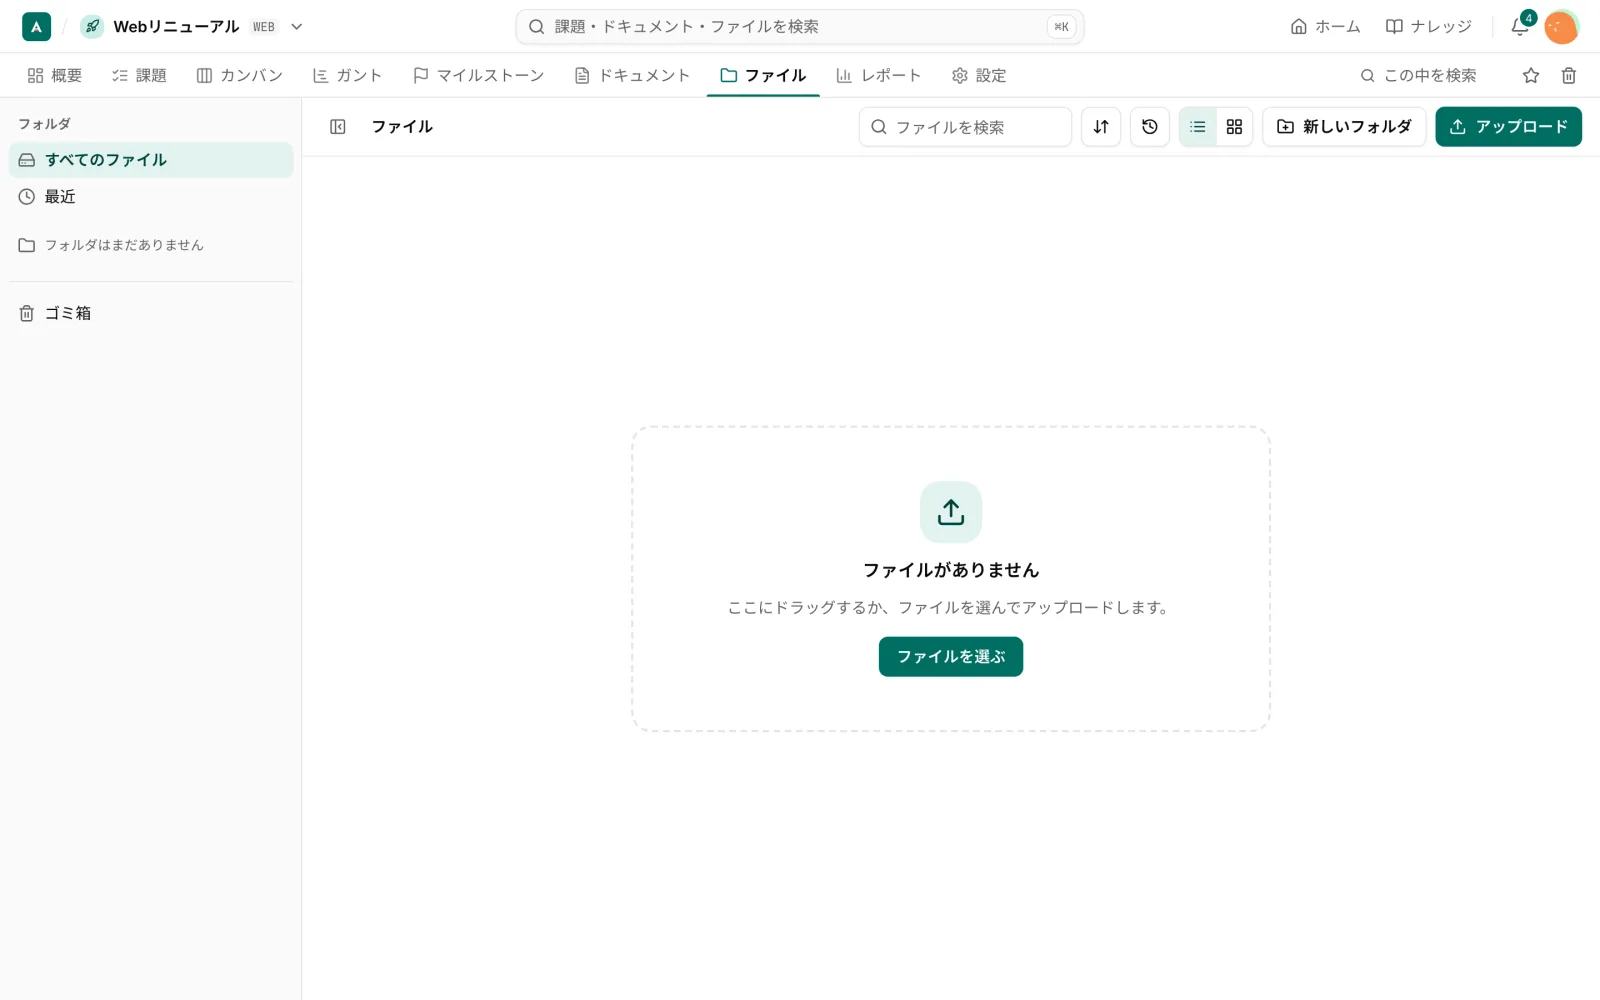Switch to grid view

(x=1234, y=127)
